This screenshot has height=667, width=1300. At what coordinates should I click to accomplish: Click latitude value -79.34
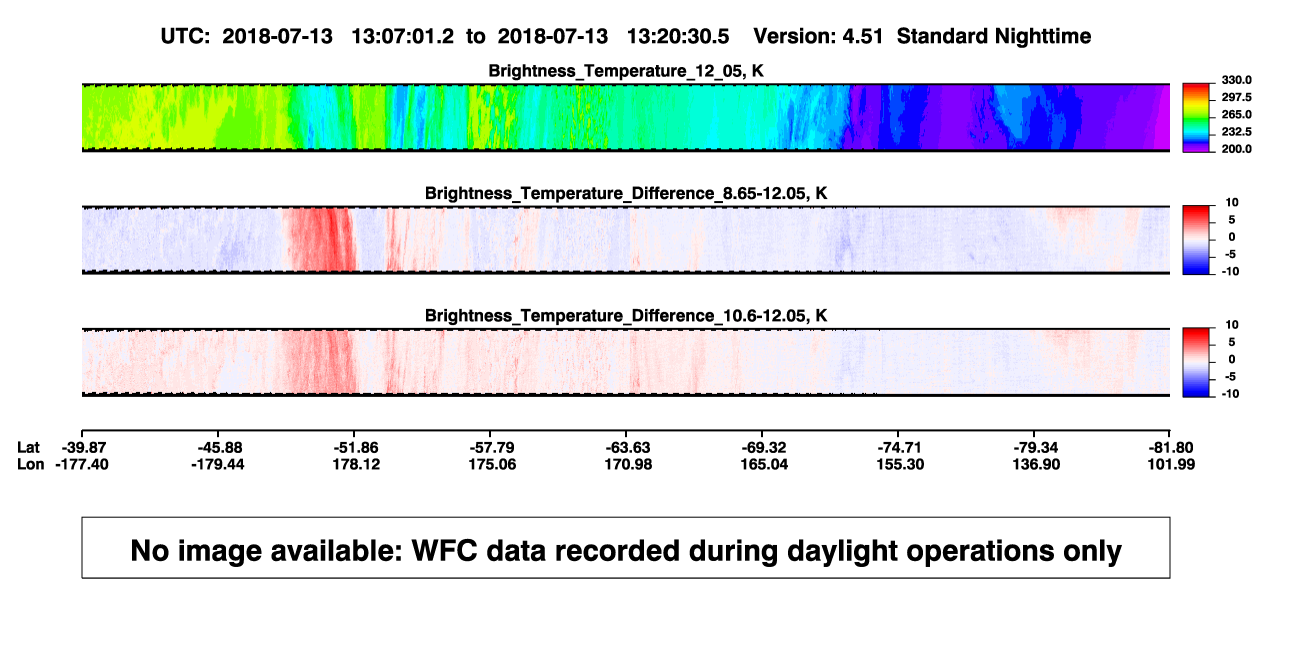1034,446
